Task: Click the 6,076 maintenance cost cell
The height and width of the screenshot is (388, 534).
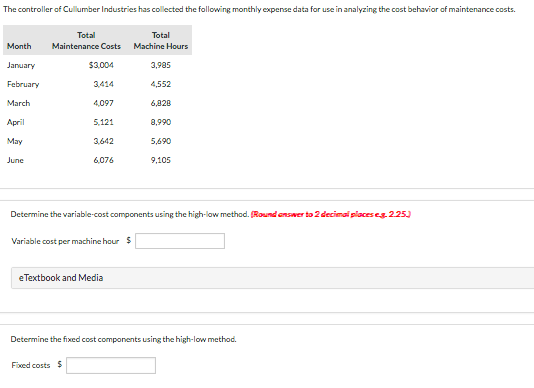Action: point(104,160)
